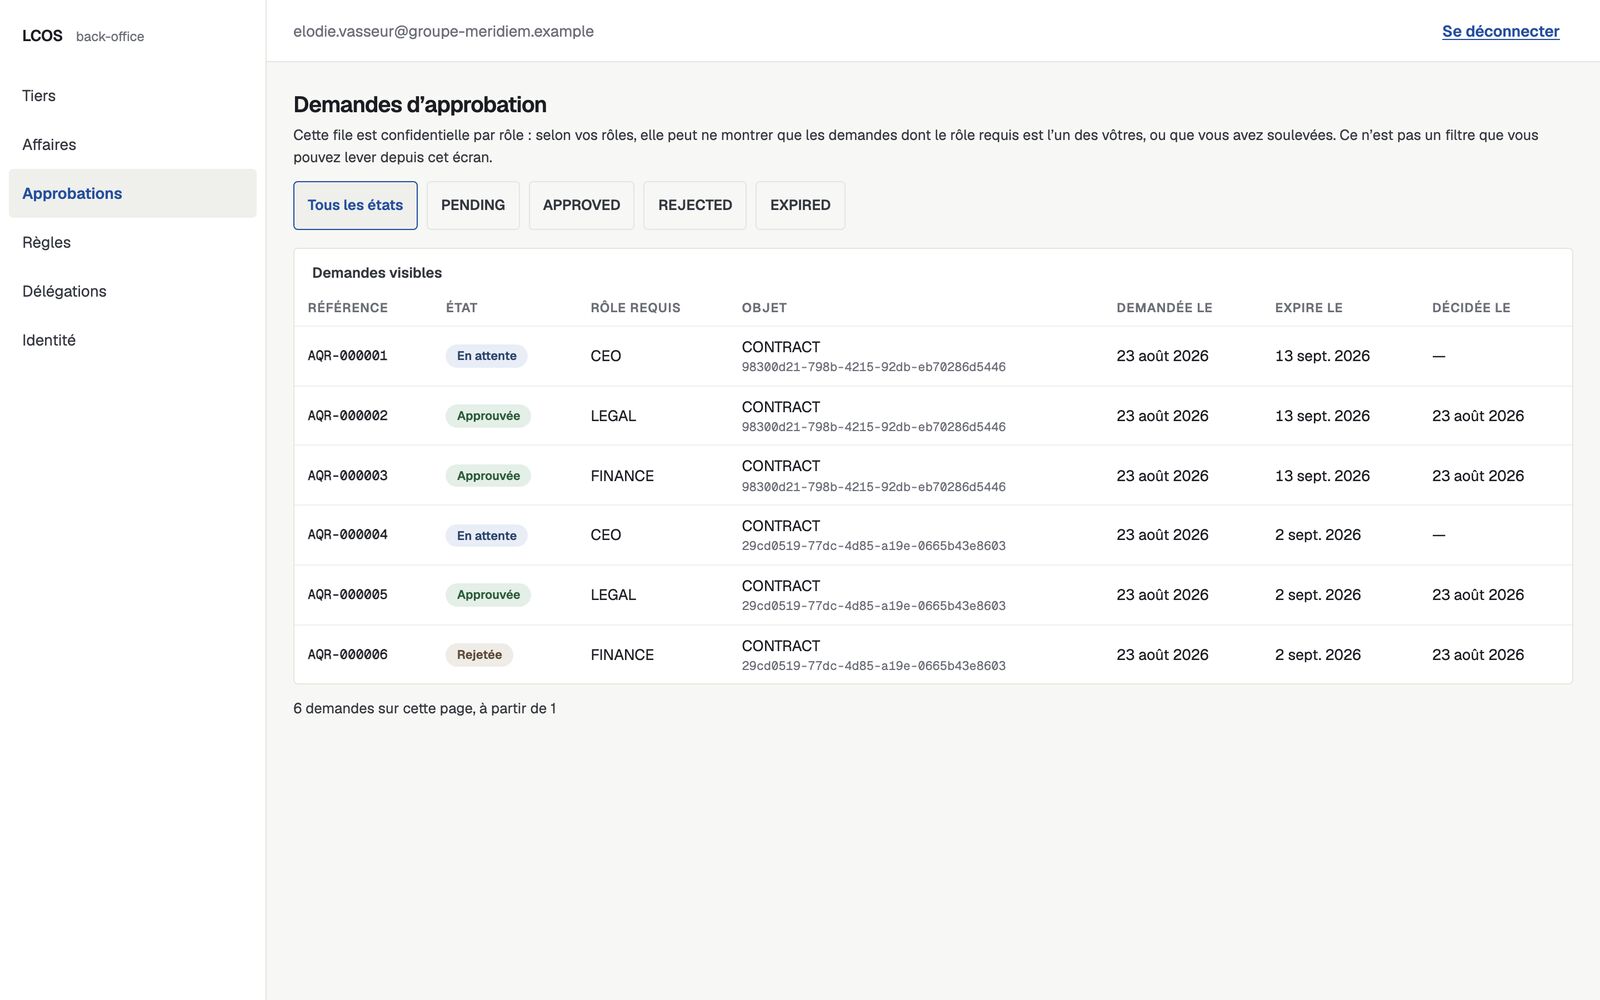Click the DÉCIDÉE LE column header

pos(1471,308)
